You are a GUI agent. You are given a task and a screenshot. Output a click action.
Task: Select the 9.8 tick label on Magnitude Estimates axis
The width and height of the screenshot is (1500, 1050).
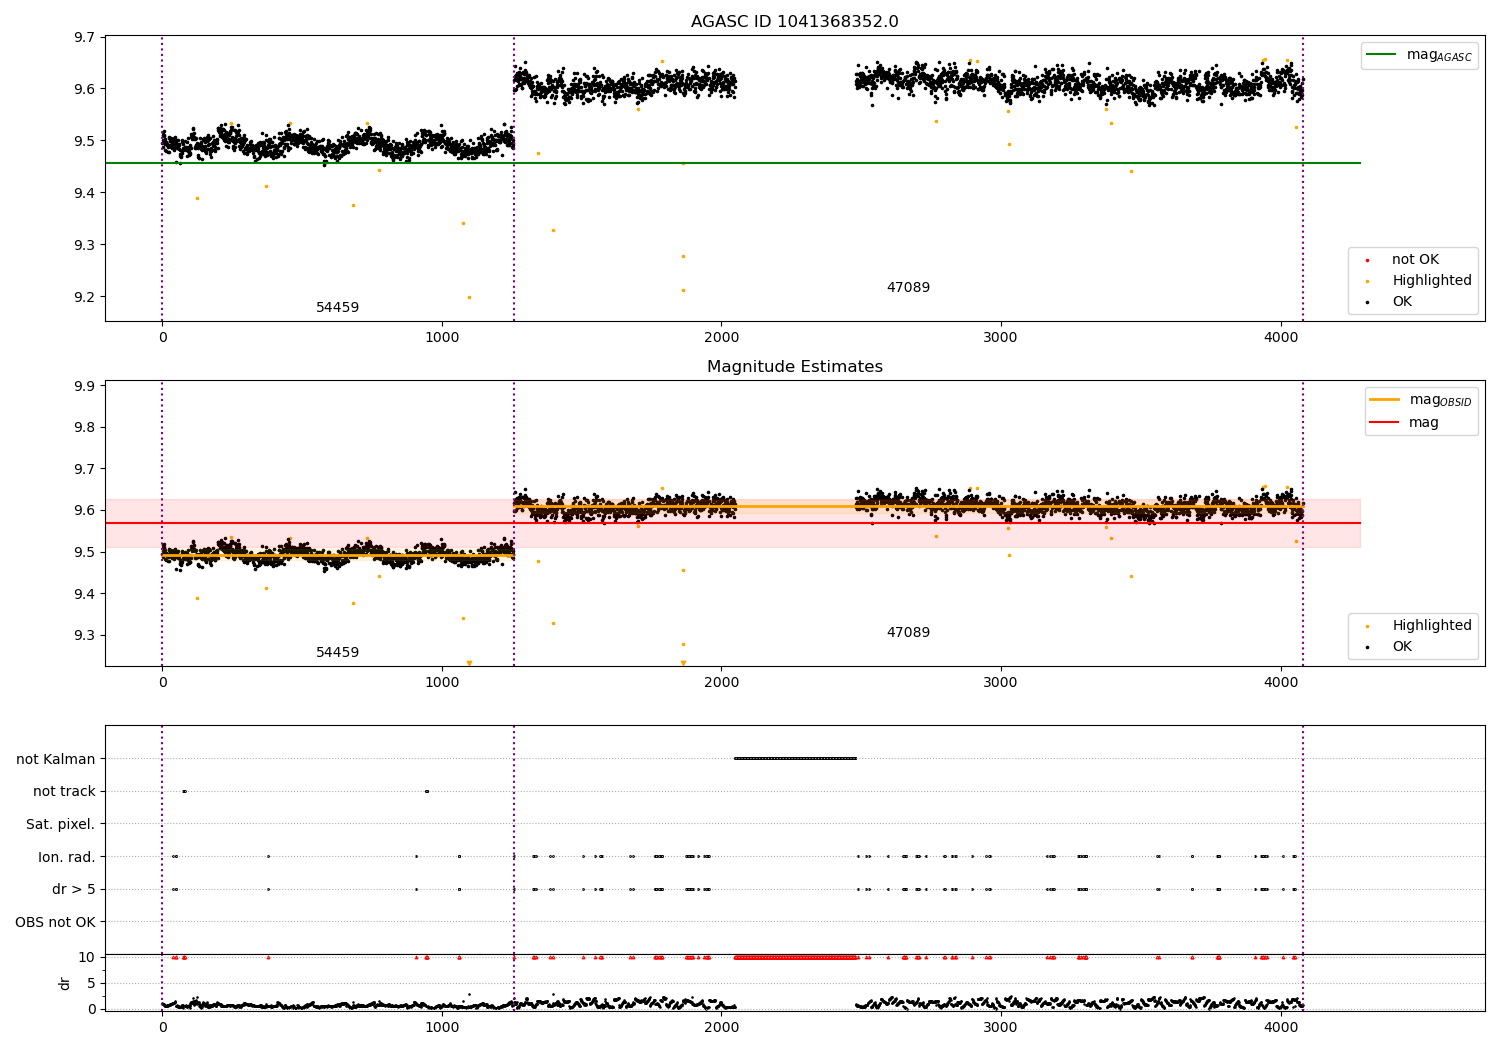84,428
